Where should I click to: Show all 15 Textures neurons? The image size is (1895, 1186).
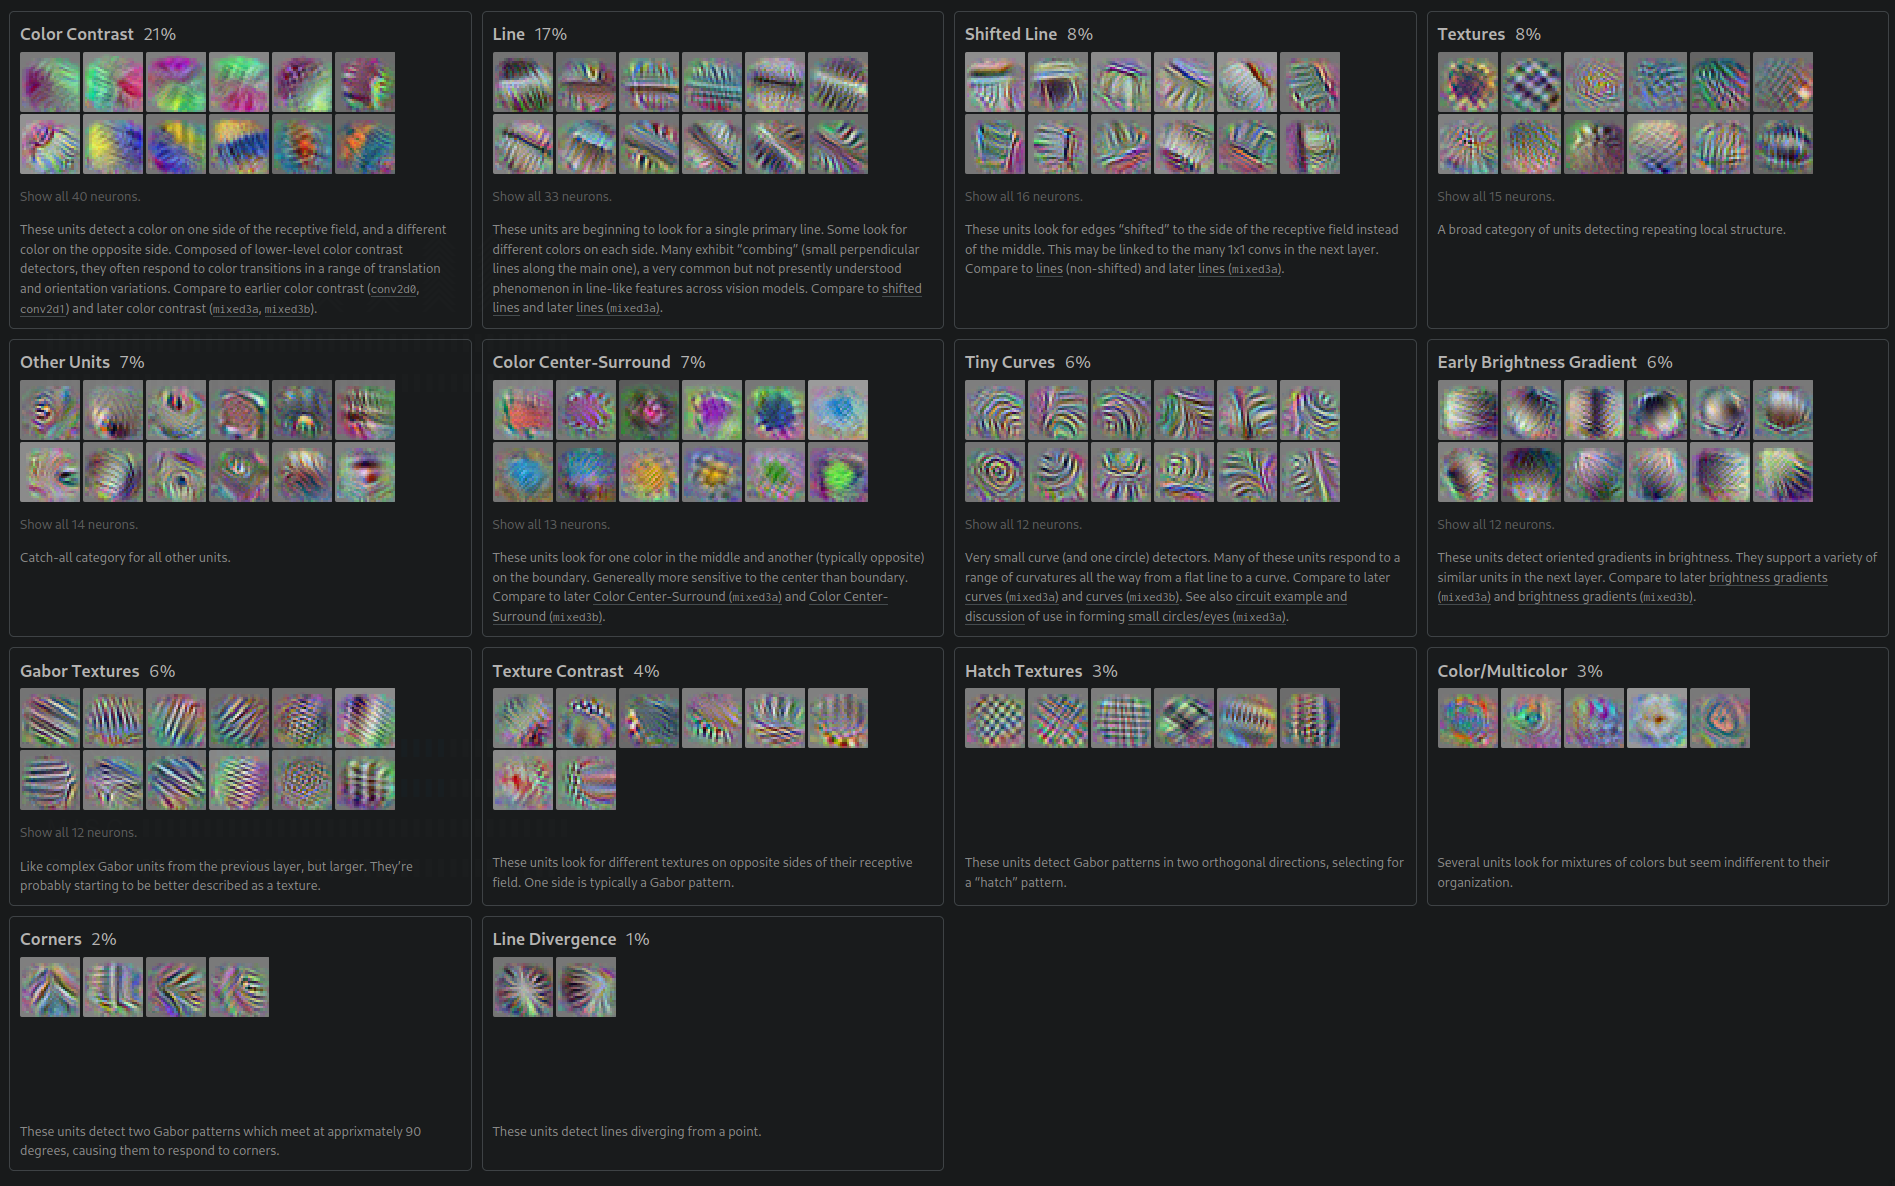pos(1495,196)
